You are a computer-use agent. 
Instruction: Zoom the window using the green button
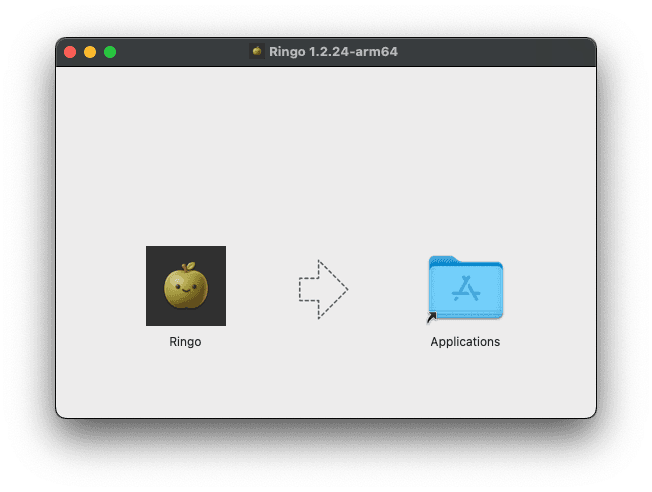[110, 52]
